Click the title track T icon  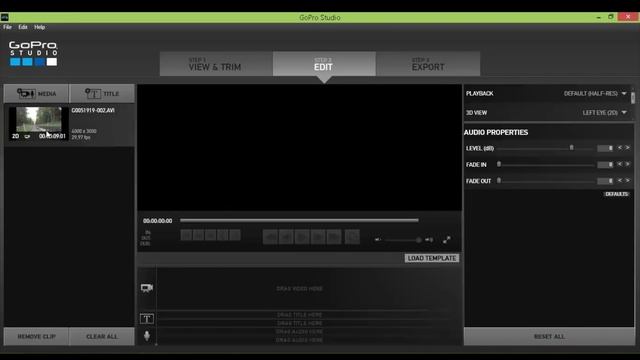(x=147, y=318)
